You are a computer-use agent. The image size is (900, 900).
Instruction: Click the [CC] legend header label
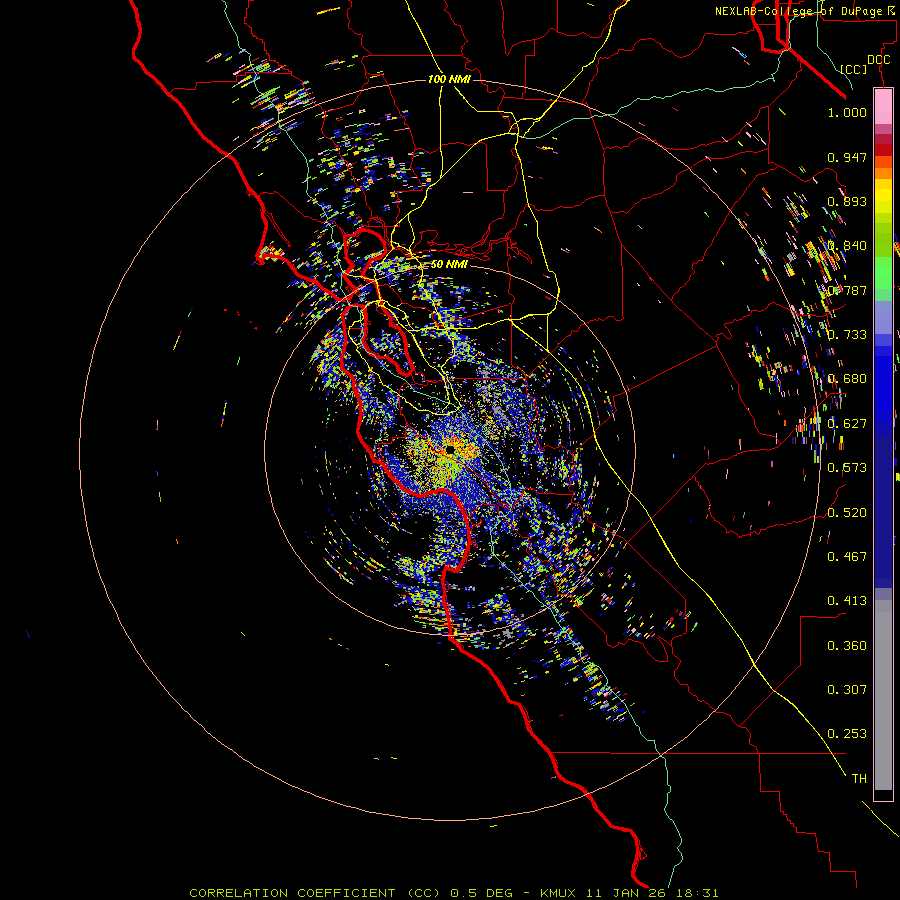[854, 69]
